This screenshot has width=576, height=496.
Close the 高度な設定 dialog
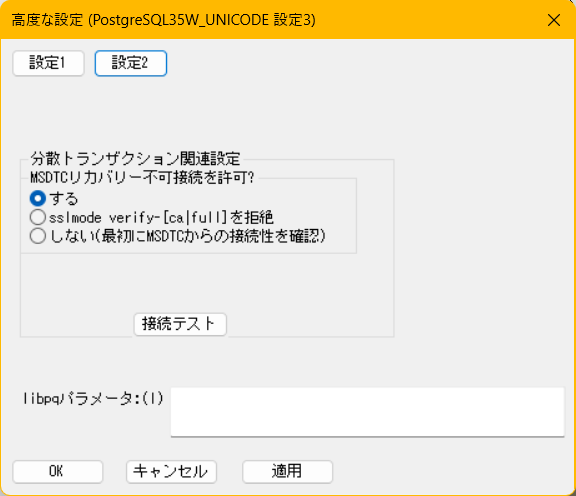click(x=554, y=20)
